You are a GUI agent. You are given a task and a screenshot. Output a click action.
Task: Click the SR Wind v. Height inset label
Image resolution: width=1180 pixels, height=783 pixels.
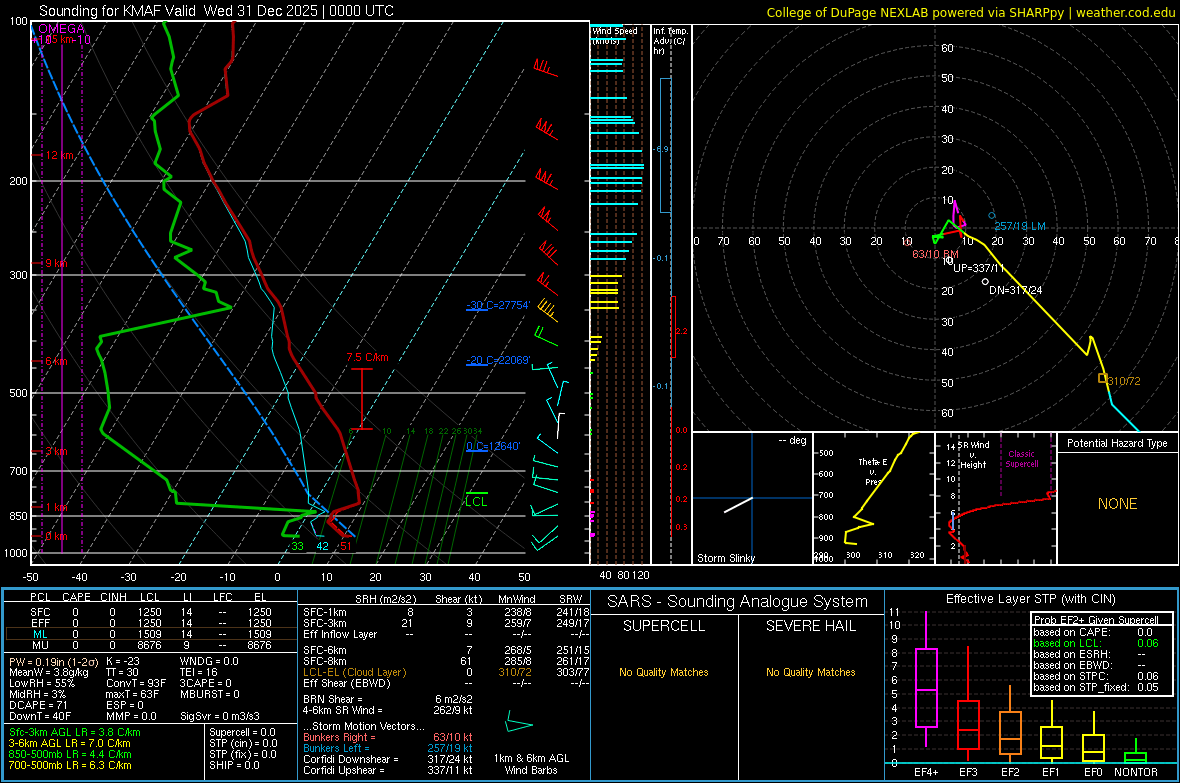[x=973, y=455]
